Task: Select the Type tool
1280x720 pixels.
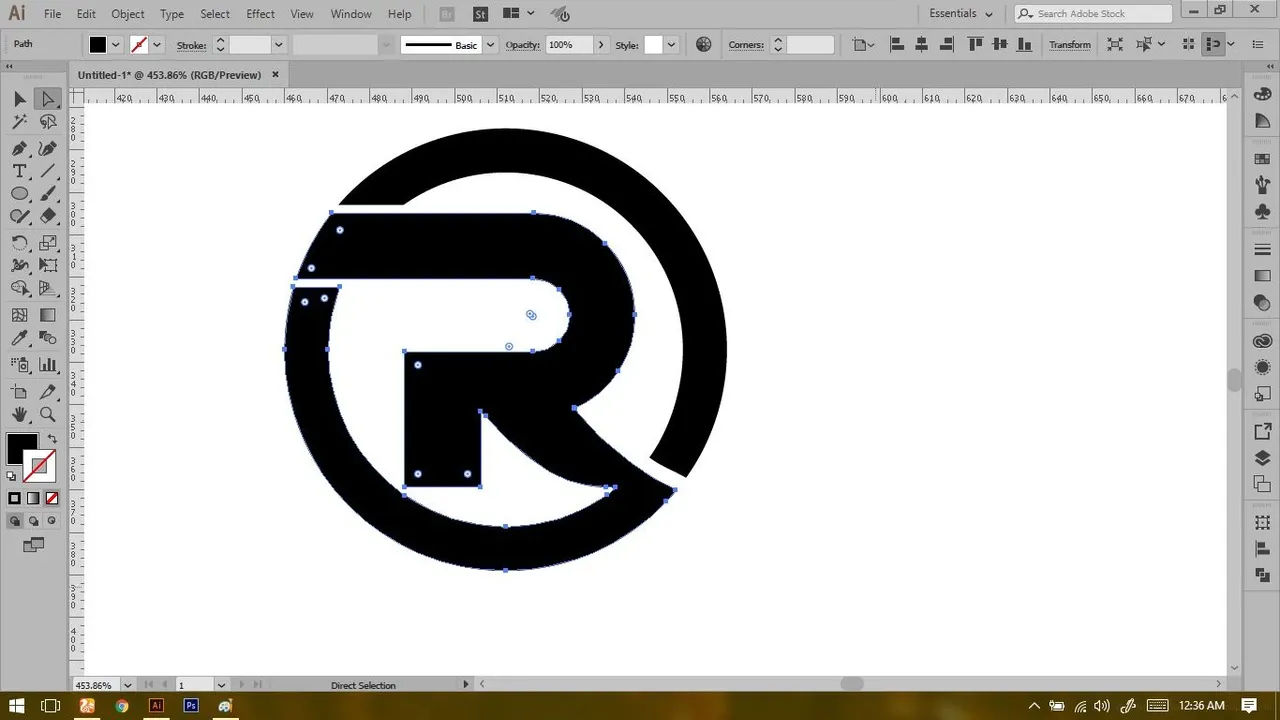Action: [x=19, y=171]
